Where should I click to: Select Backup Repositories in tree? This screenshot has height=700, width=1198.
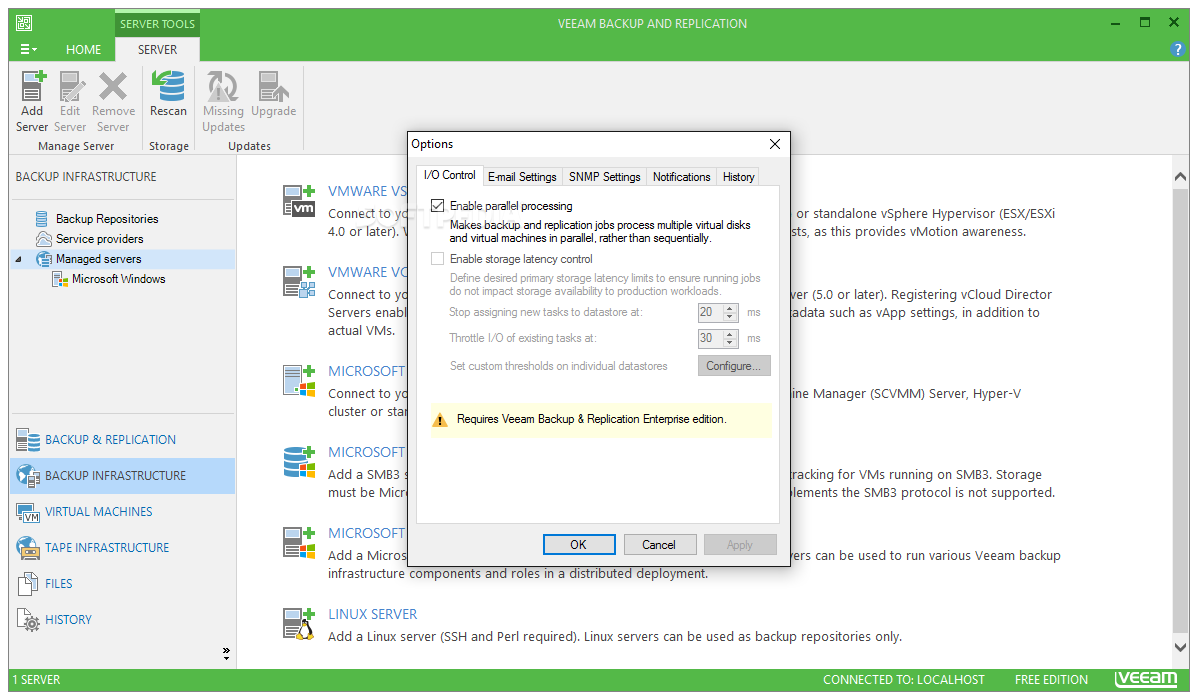pos(107,219)
